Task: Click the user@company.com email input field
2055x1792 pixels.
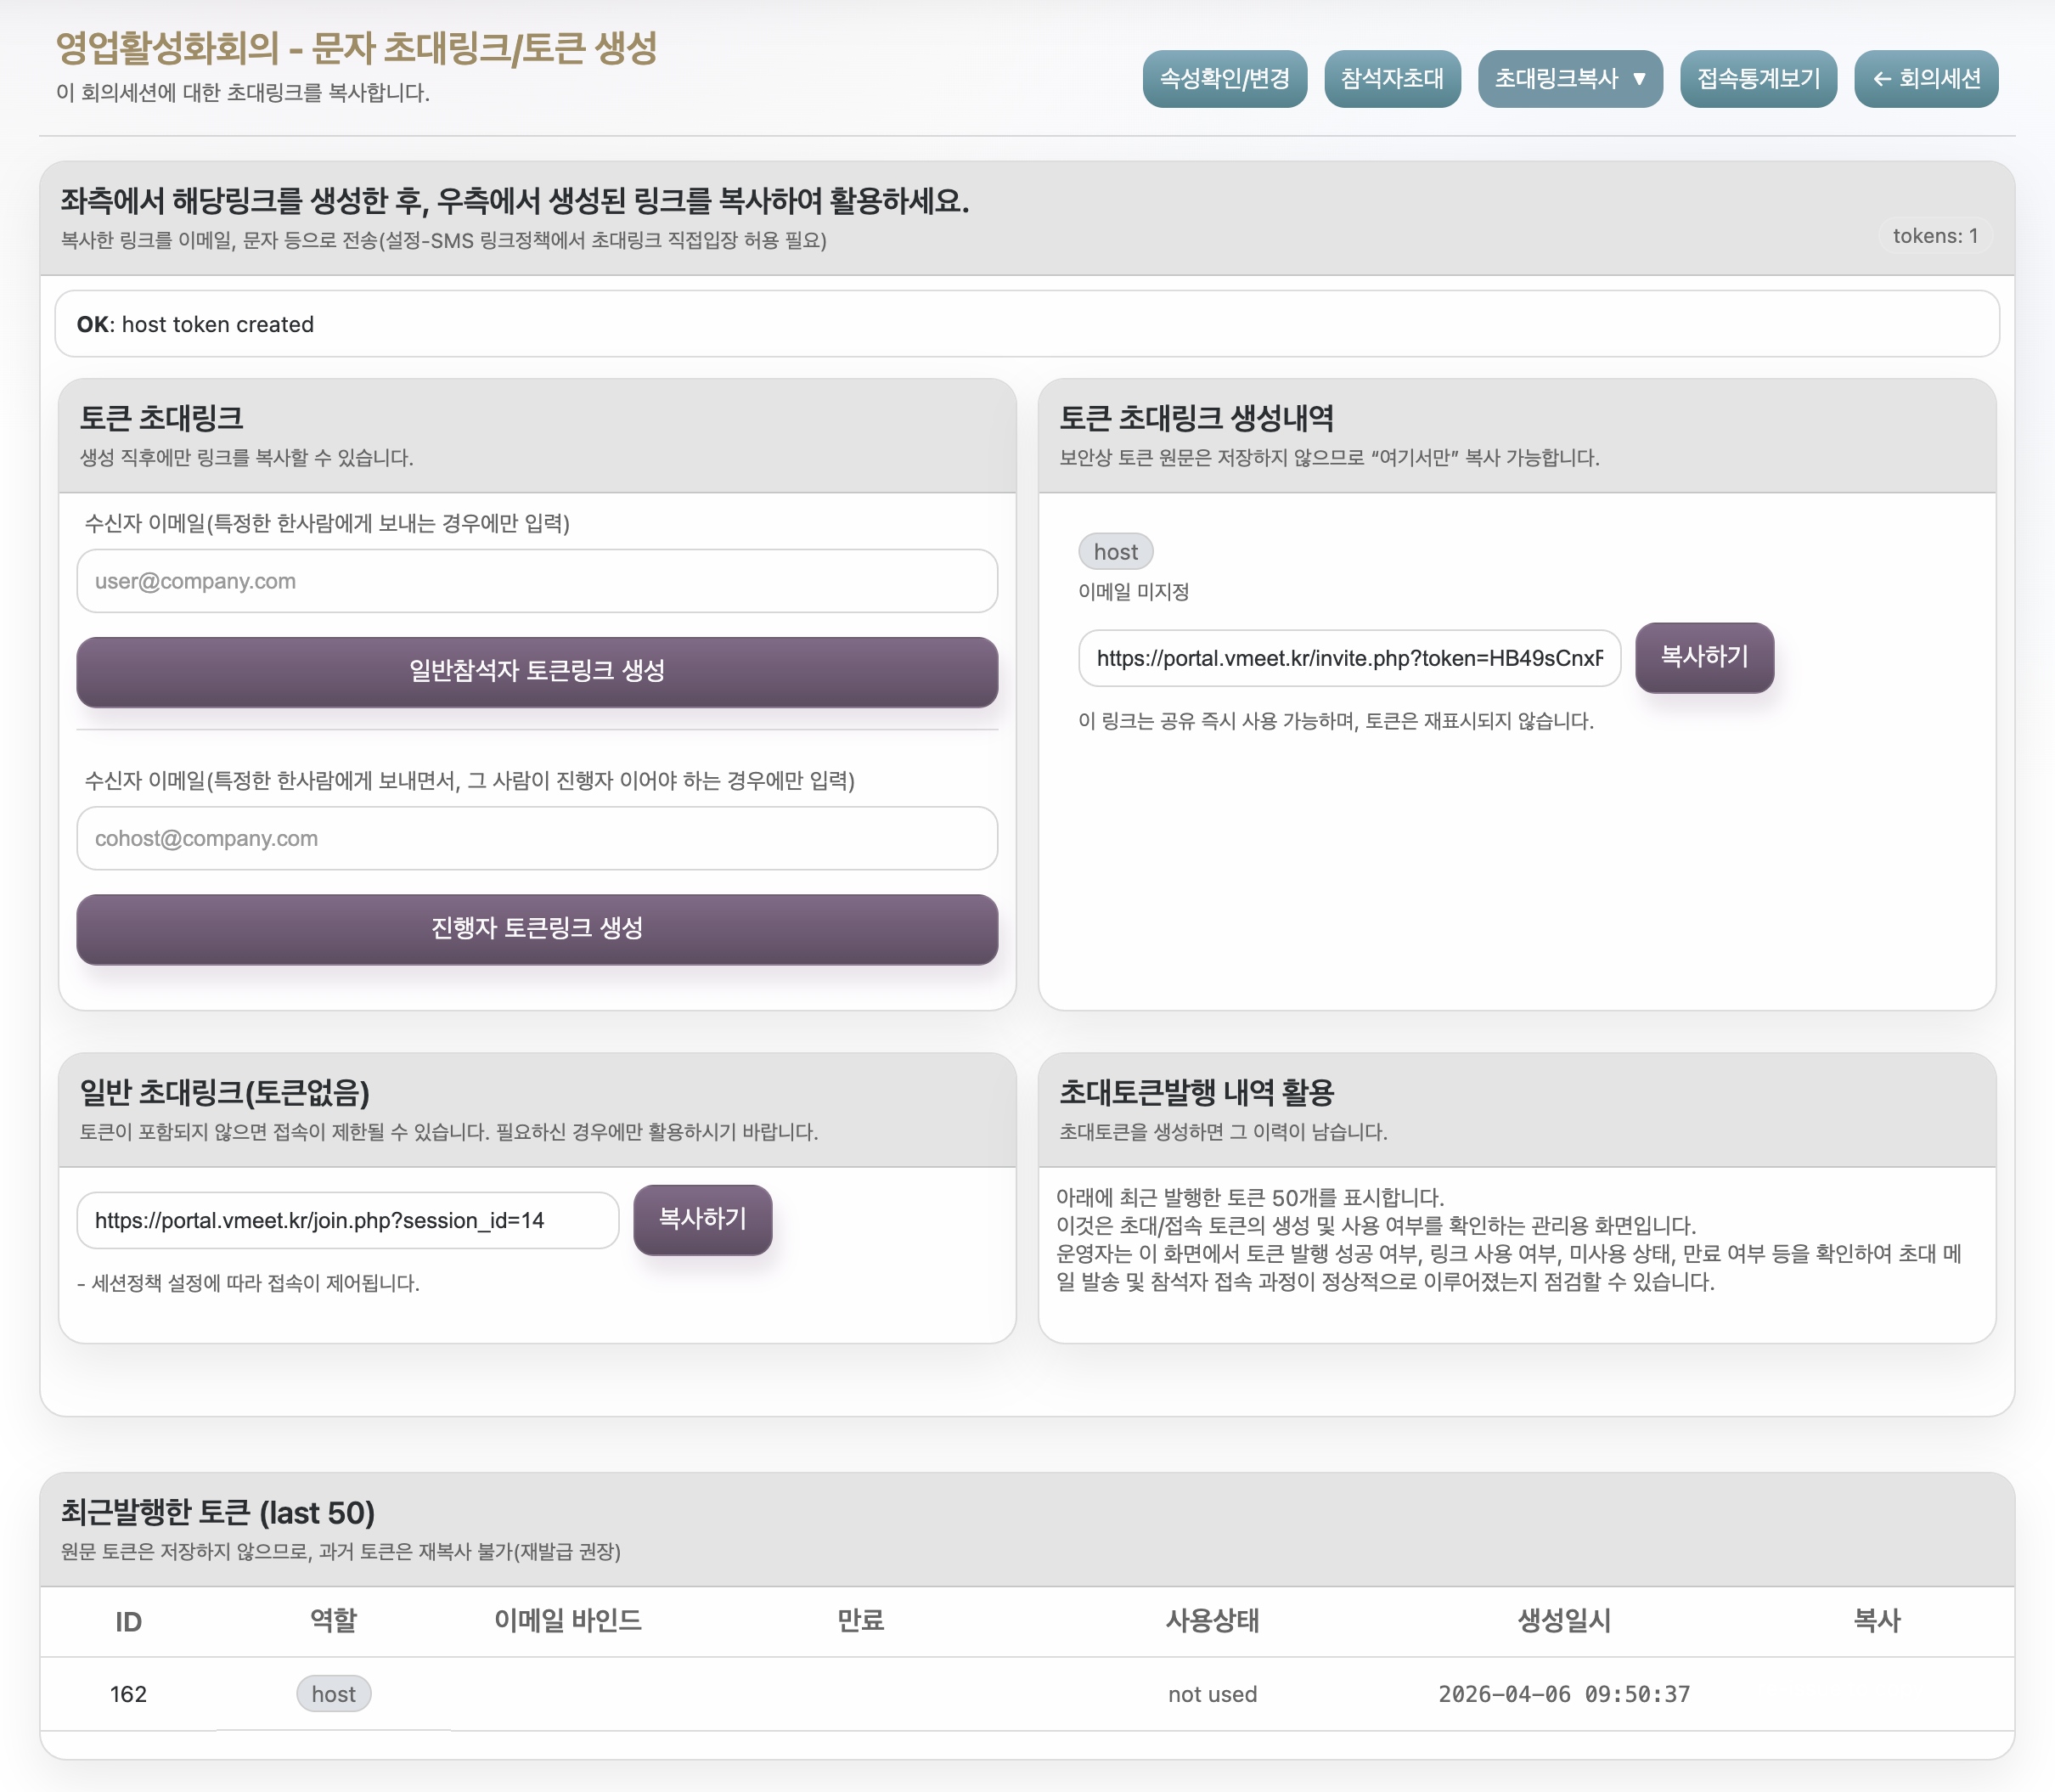Action: [537, 581]
